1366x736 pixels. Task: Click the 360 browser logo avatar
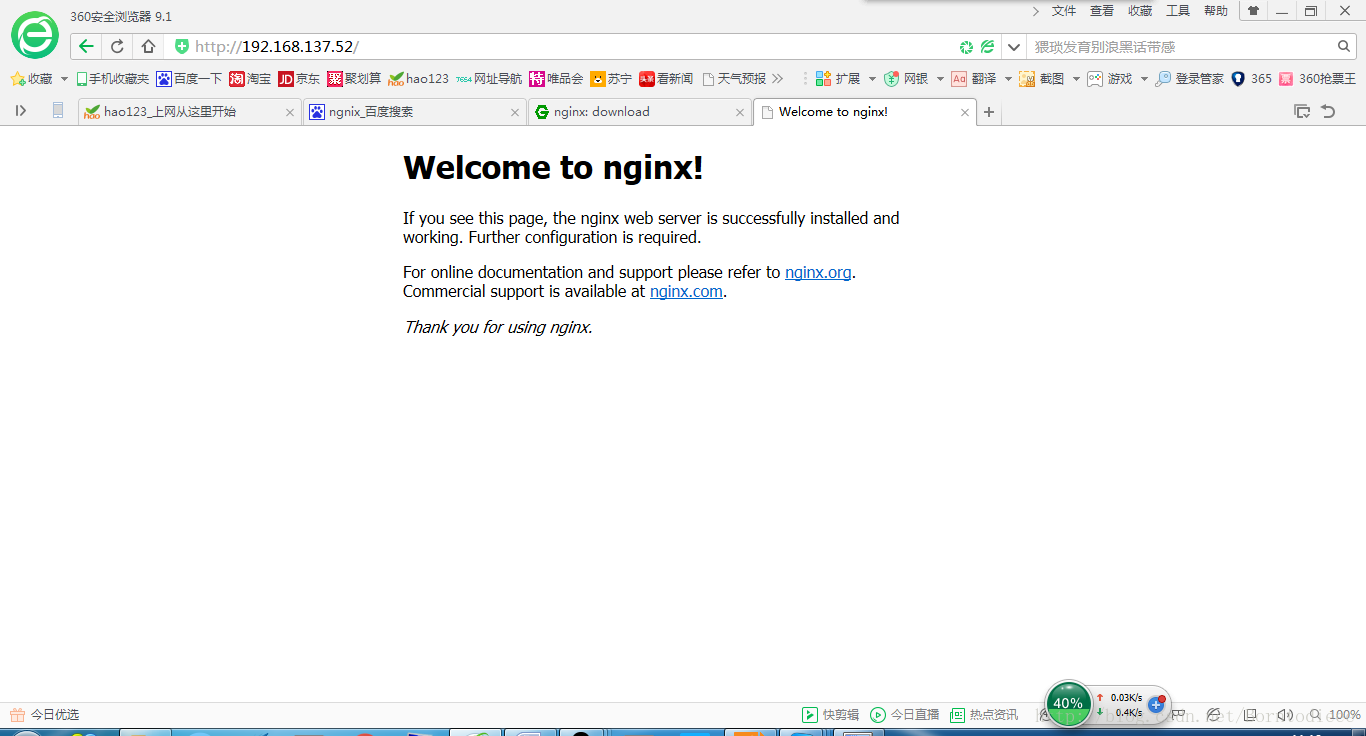pyautogui.click(x=35, y=35)
